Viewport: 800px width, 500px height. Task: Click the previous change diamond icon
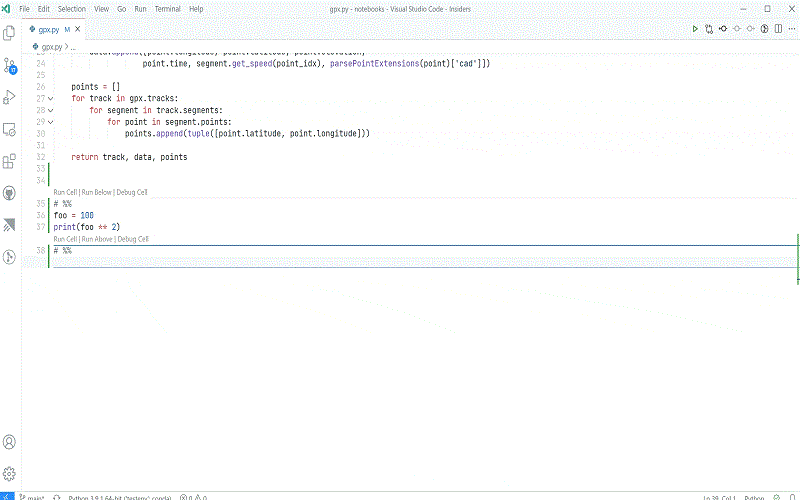point(737,29)
